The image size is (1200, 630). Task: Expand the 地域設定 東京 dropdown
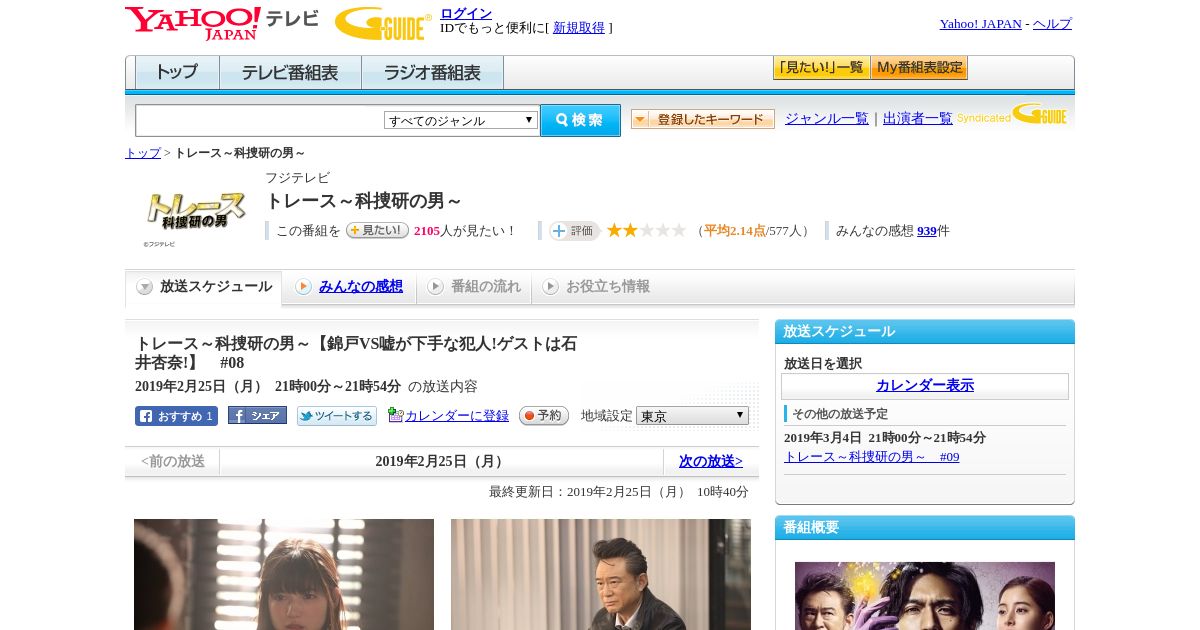(x=692, y=415)
